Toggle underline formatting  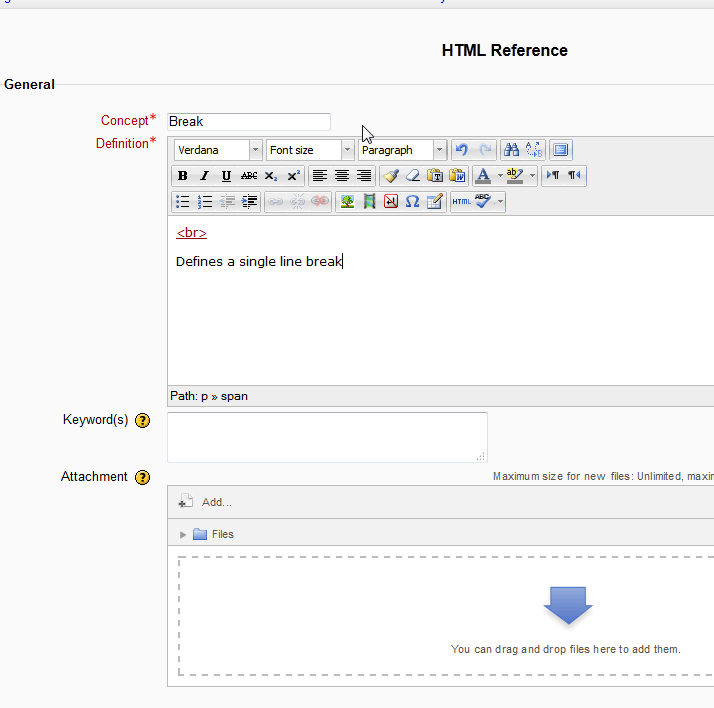(x=226, y=176)
